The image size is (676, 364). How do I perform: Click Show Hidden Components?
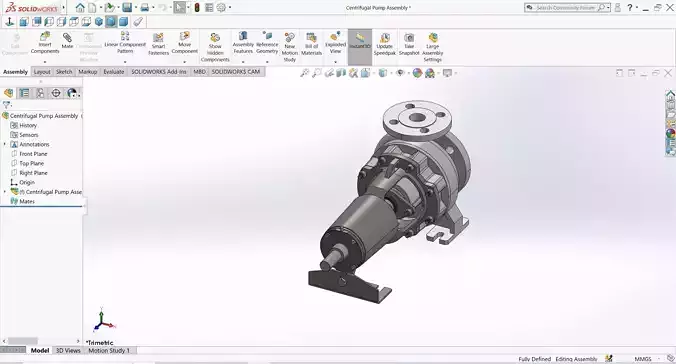pos(215,47)
